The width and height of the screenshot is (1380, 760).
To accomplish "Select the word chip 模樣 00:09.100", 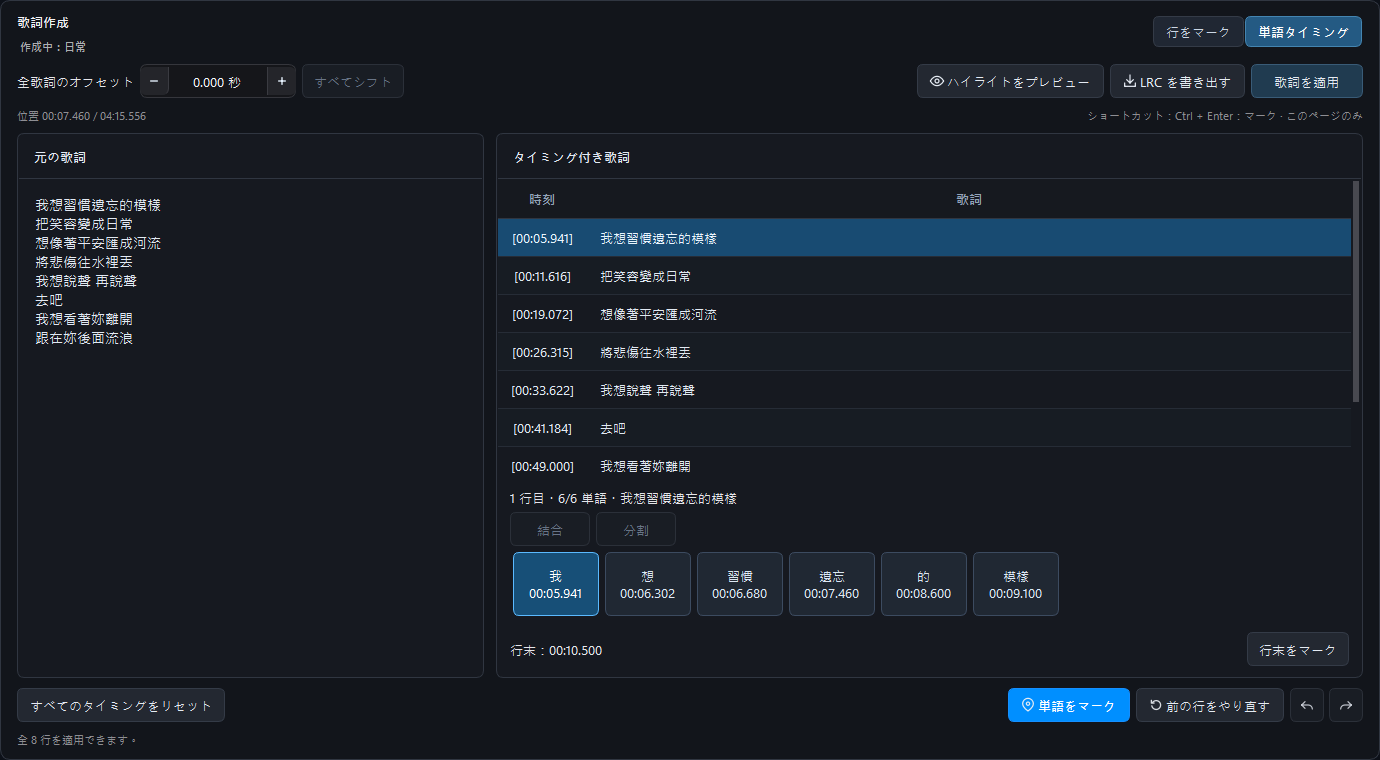I will click(x=1016, y=584).
